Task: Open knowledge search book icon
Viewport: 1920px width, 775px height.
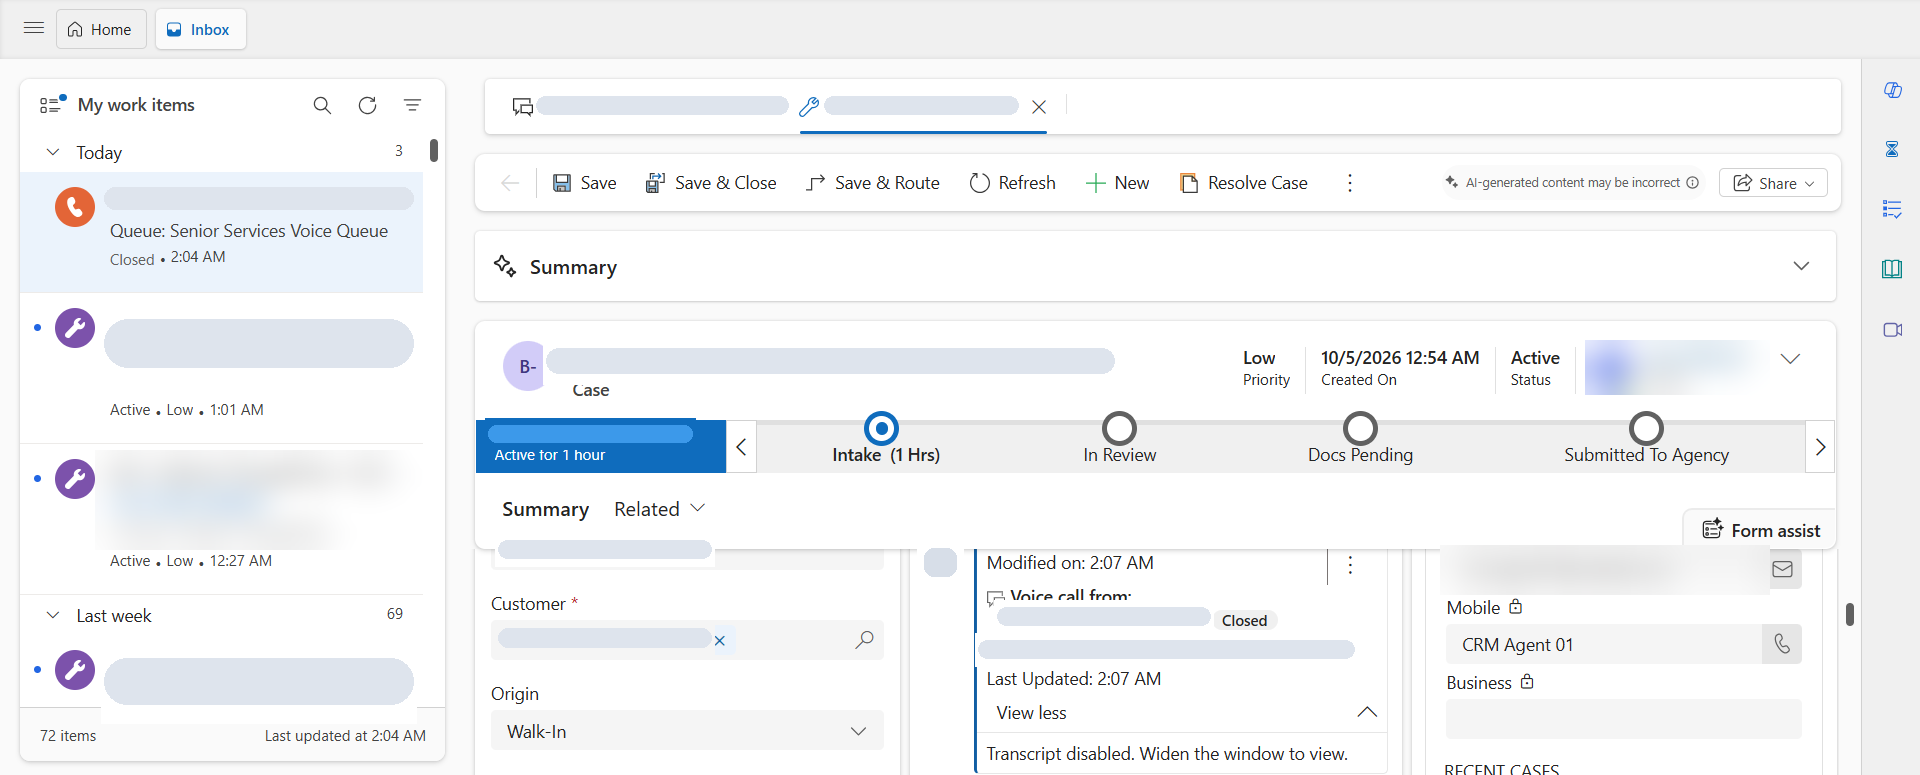Action: tap(1892, 269)
